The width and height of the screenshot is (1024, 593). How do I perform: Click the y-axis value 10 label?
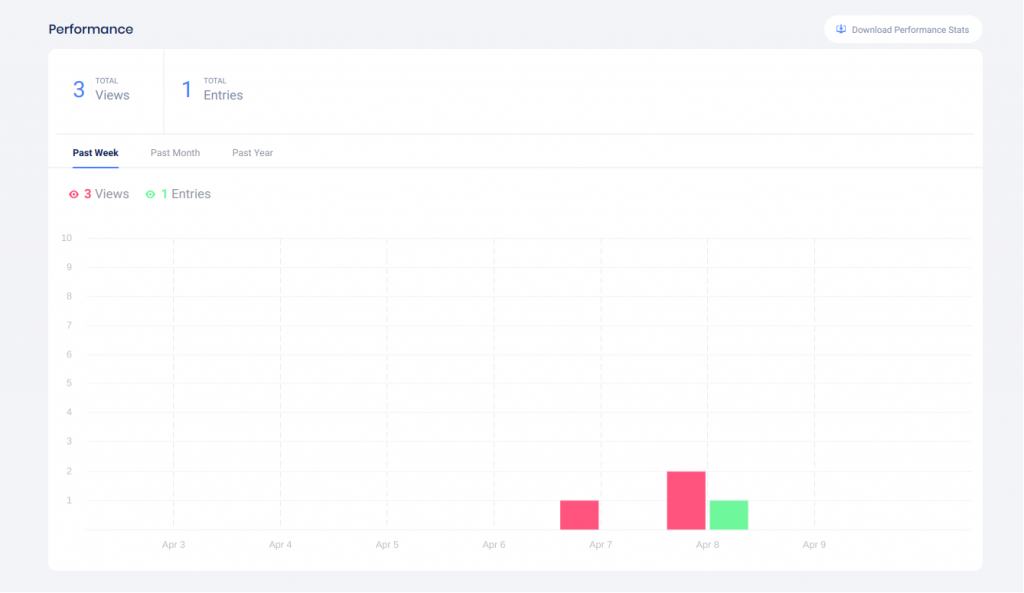[x=66, y=238]
